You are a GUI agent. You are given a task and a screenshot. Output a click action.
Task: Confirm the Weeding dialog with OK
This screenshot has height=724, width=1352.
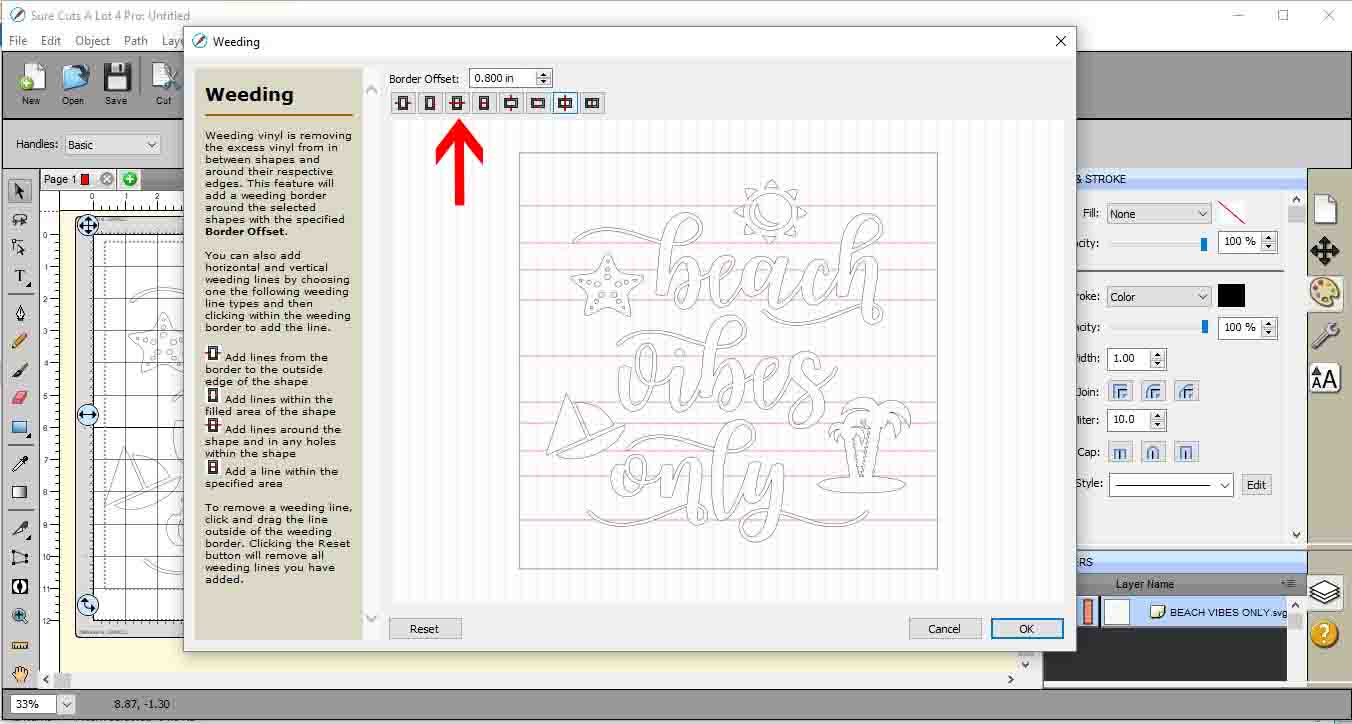[1027, 629]
